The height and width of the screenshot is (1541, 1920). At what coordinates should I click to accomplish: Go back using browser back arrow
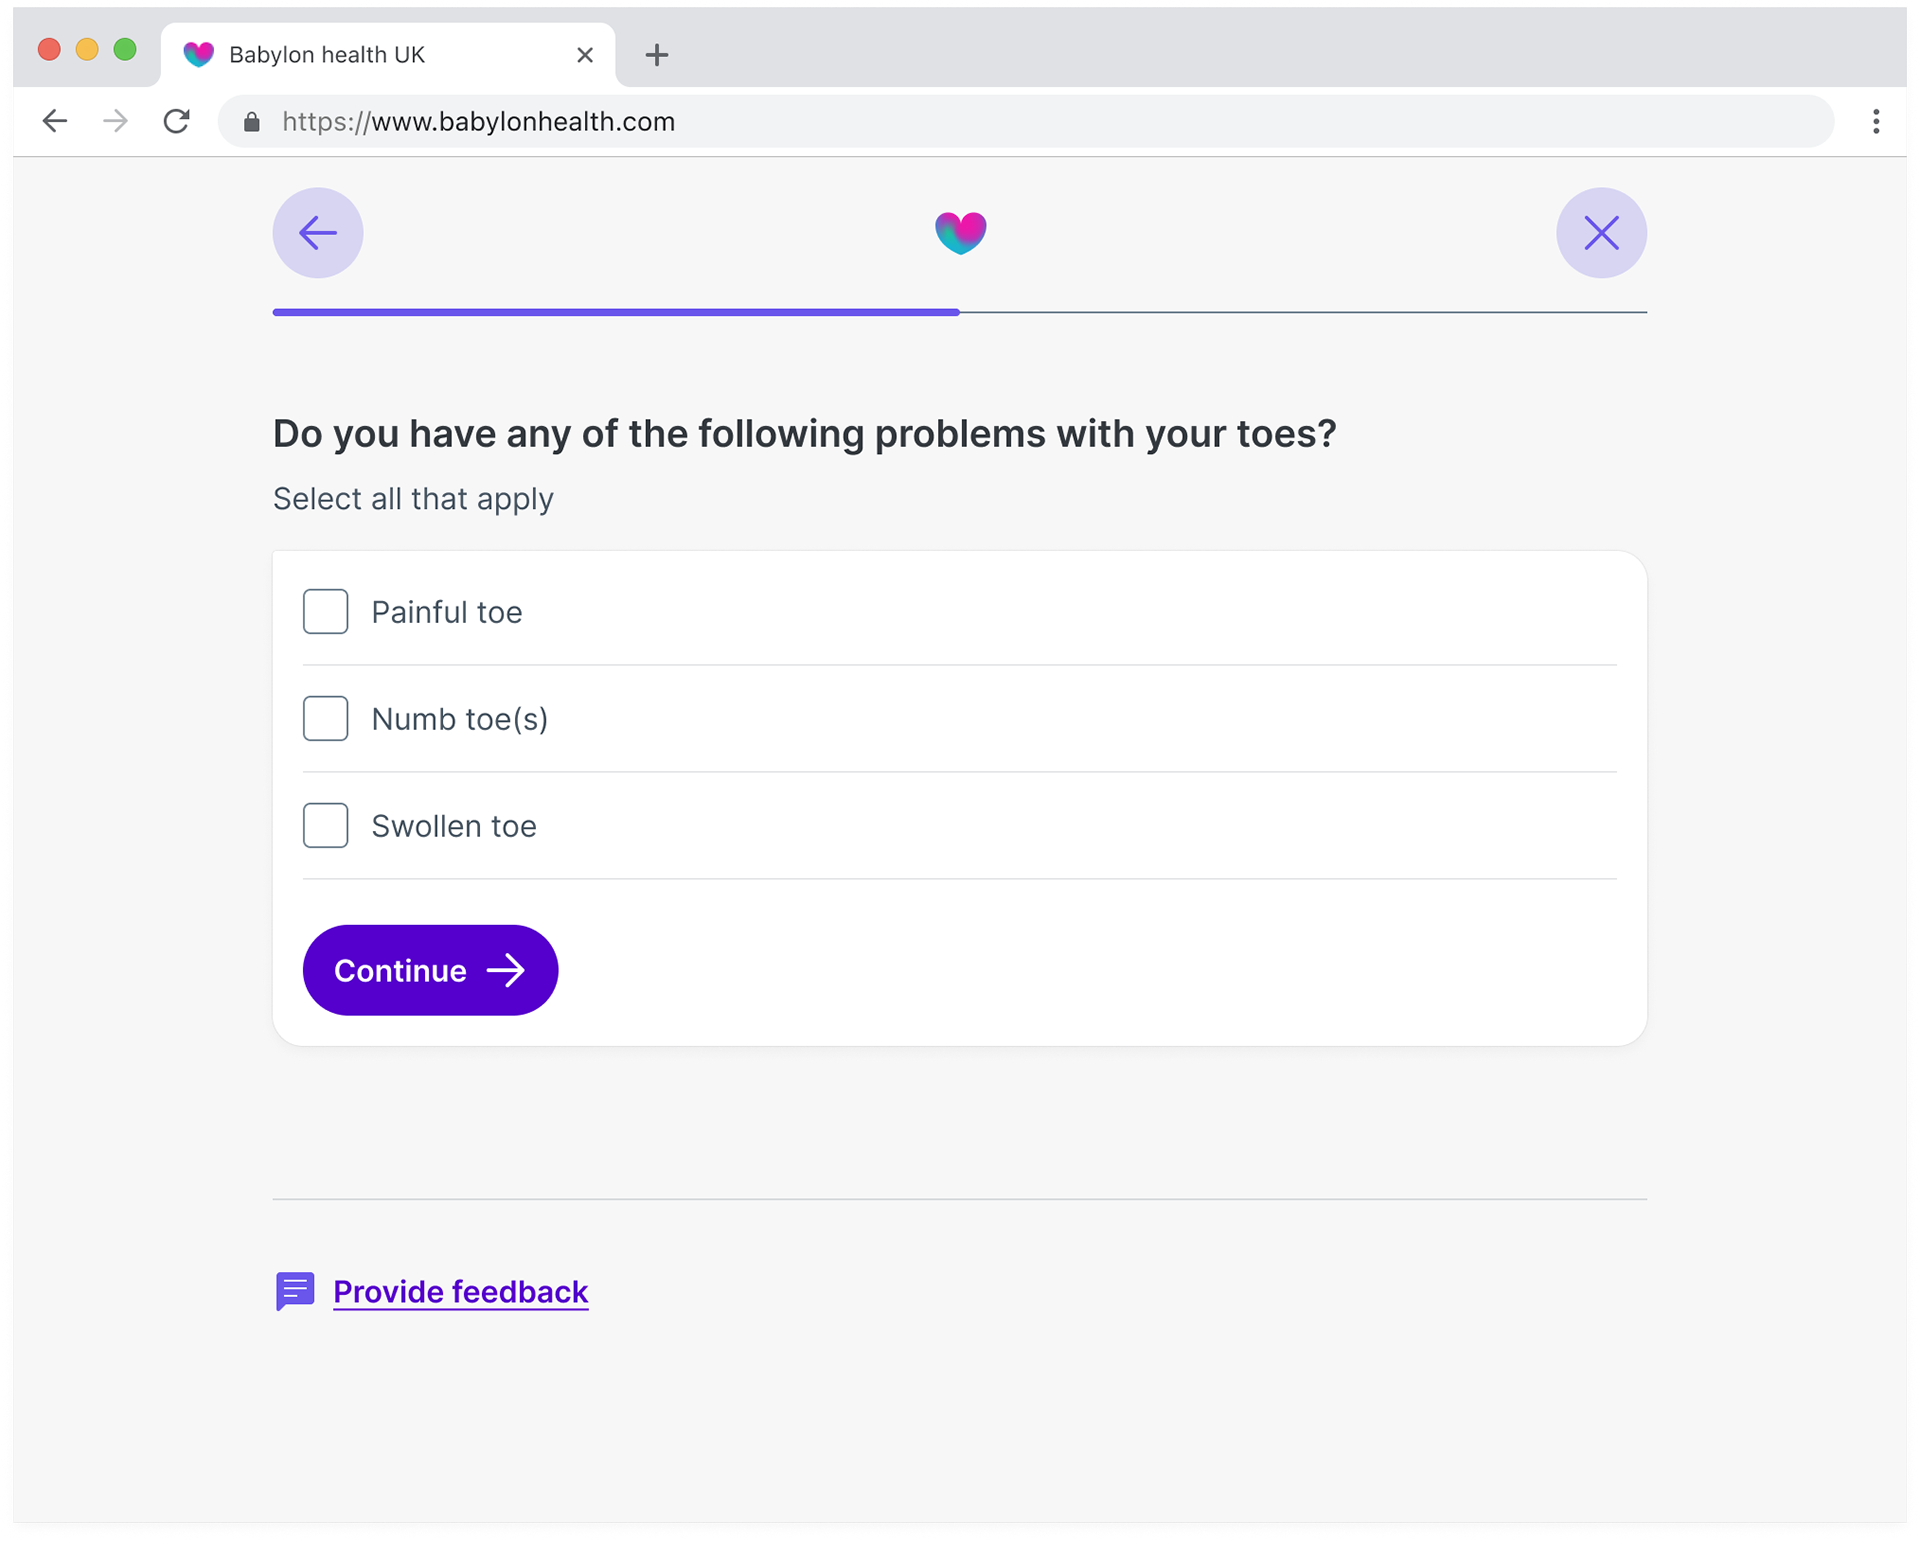coord(55,122)
